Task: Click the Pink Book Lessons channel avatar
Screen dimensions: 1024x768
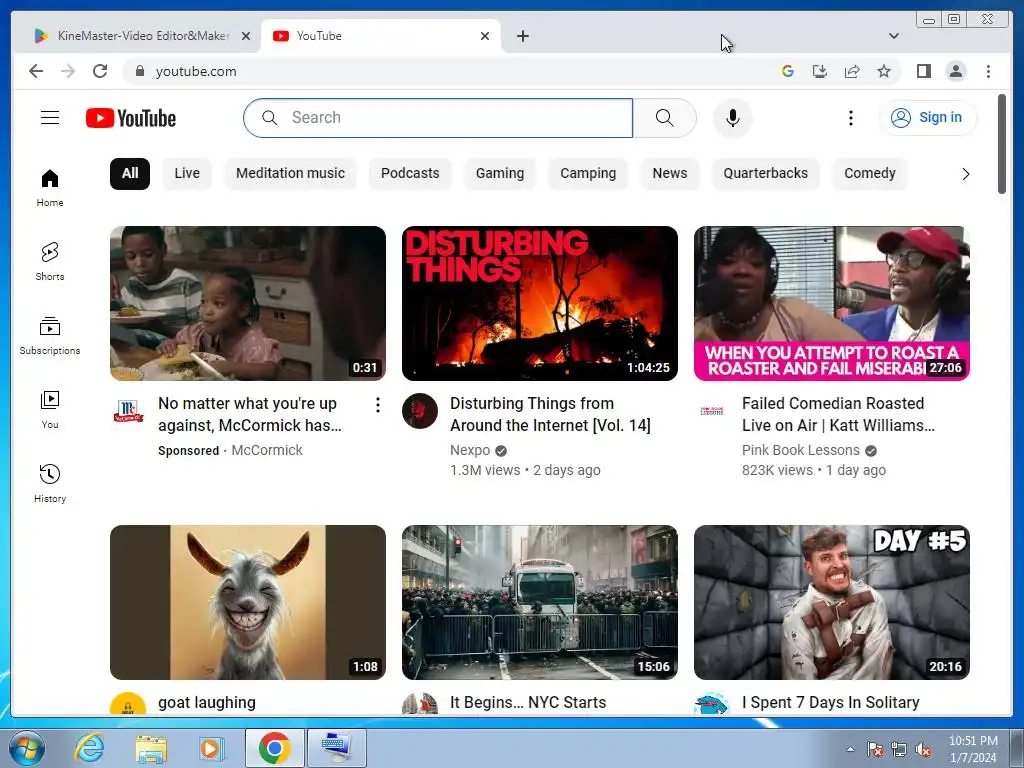Action: [x=712, y=411]
